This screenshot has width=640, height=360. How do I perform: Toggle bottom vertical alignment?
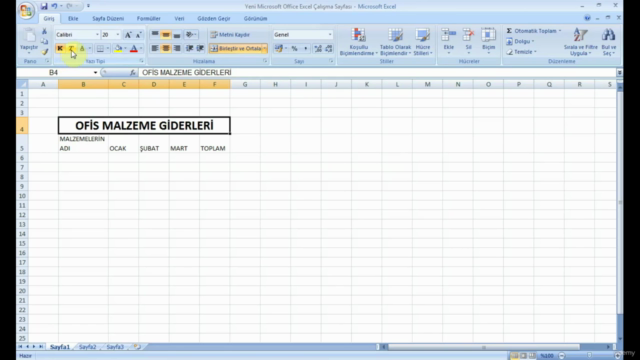pyautogui.click(x=176, y=35)
